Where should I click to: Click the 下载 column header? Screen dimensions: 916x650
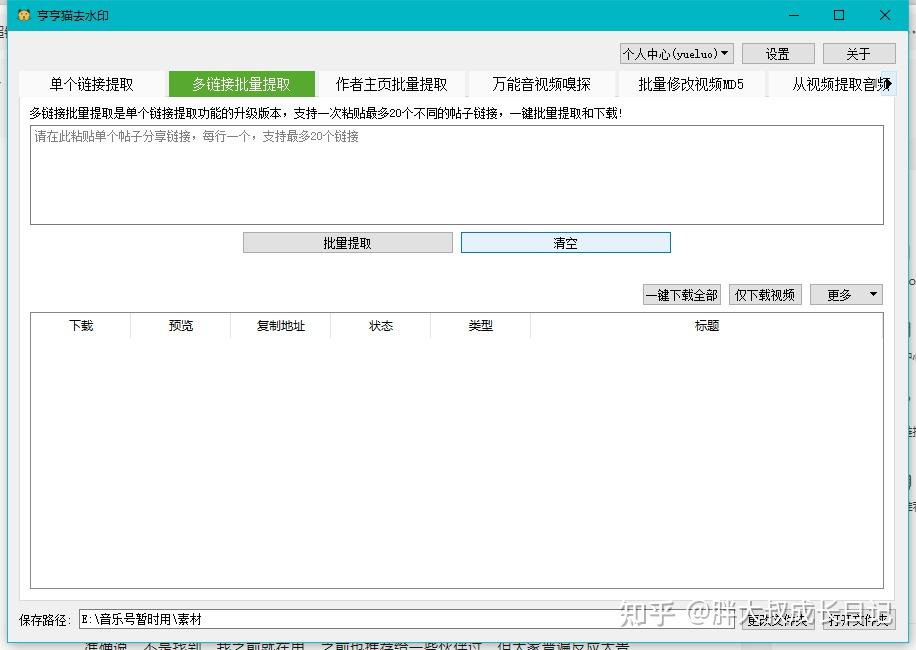tap(81, 325)
